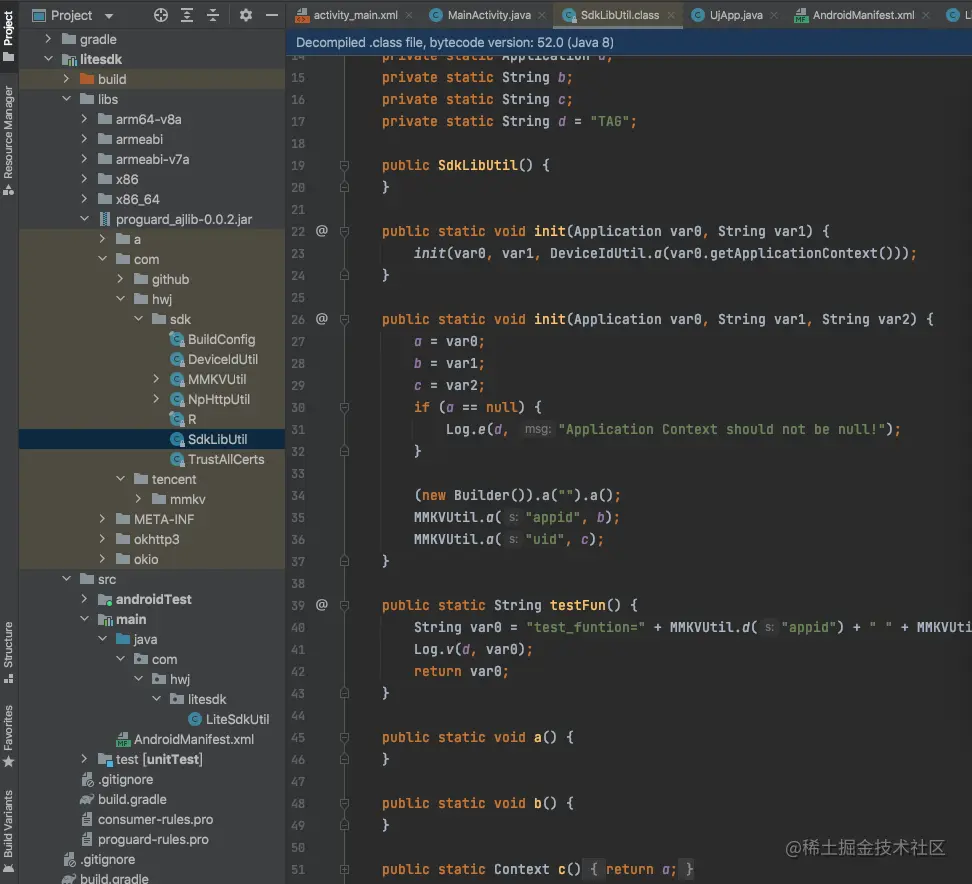Open the Build Variants tool window
The image size is (972, 884).
pos(9,831)
